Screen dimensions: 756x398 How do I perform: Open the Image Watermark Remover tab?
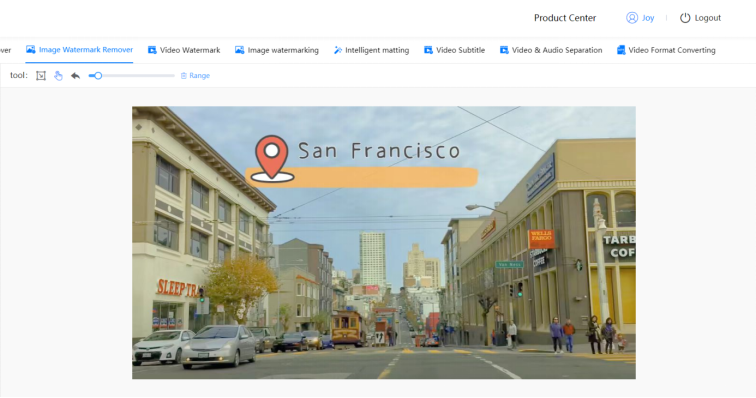pyautogui.click(x=79, y=50)
